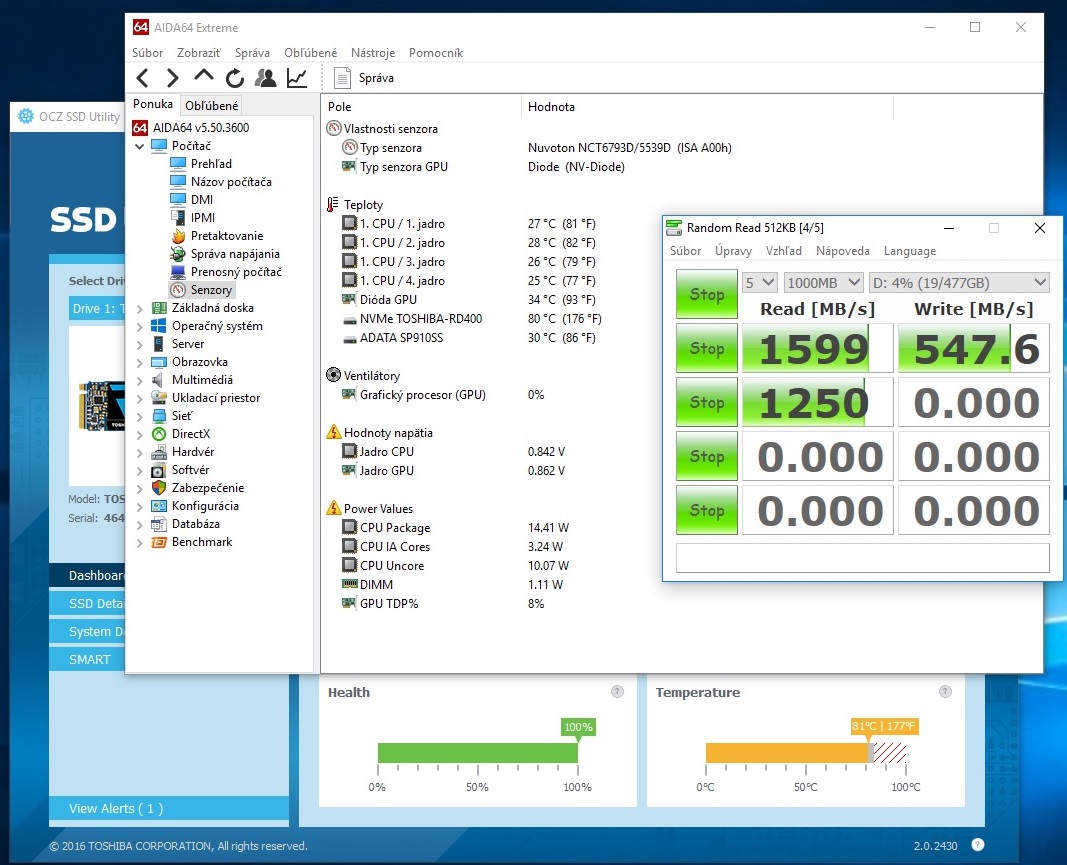The image size is (1067, 865).
Task: Select the Ukladací priestor icon
Action: [x=159, y=398]
